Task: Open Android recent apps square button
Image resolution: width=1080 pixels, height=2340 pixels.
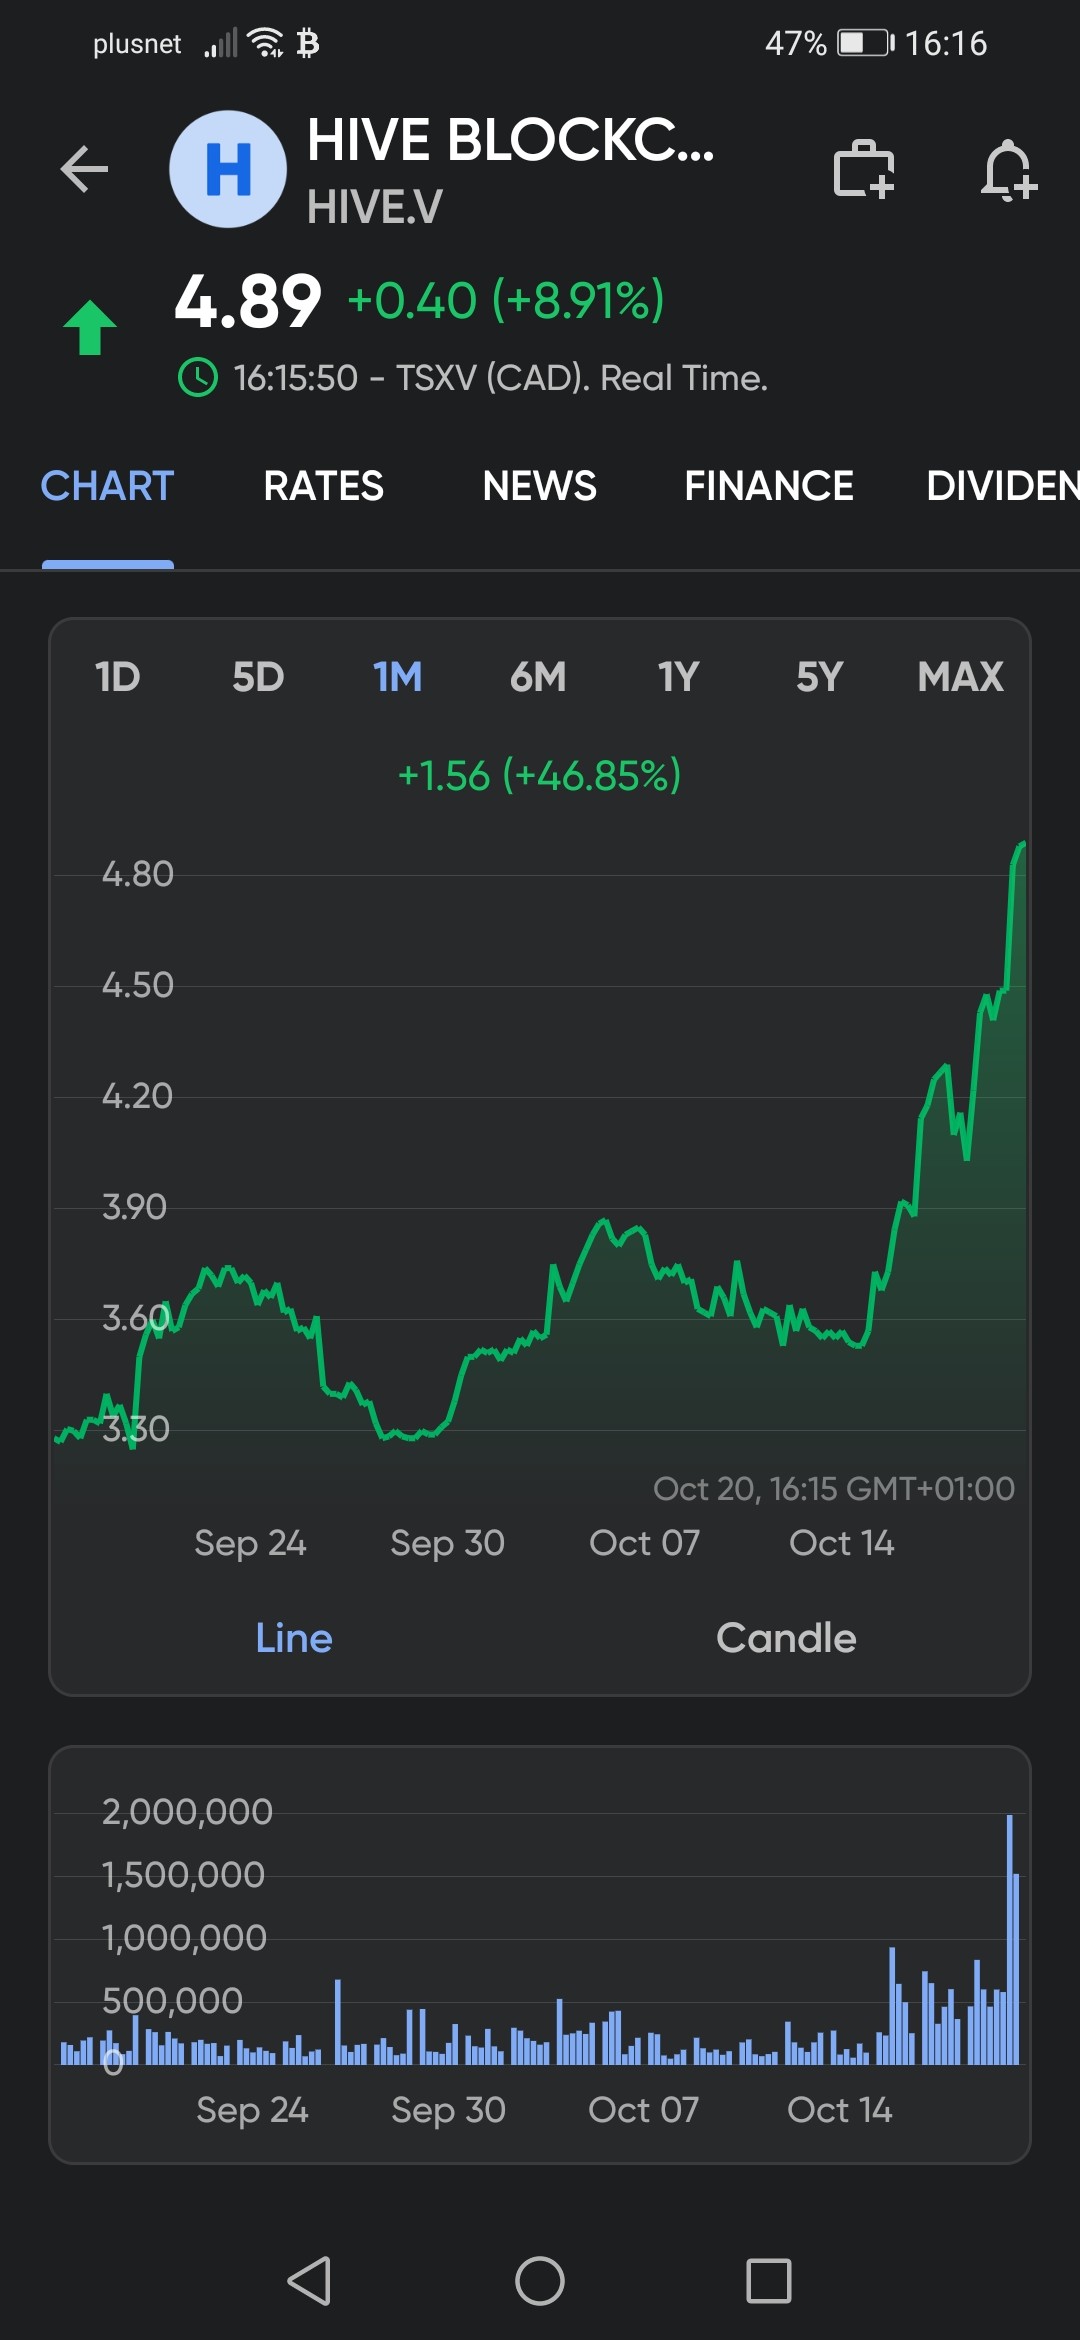Action: point(769,2281)
